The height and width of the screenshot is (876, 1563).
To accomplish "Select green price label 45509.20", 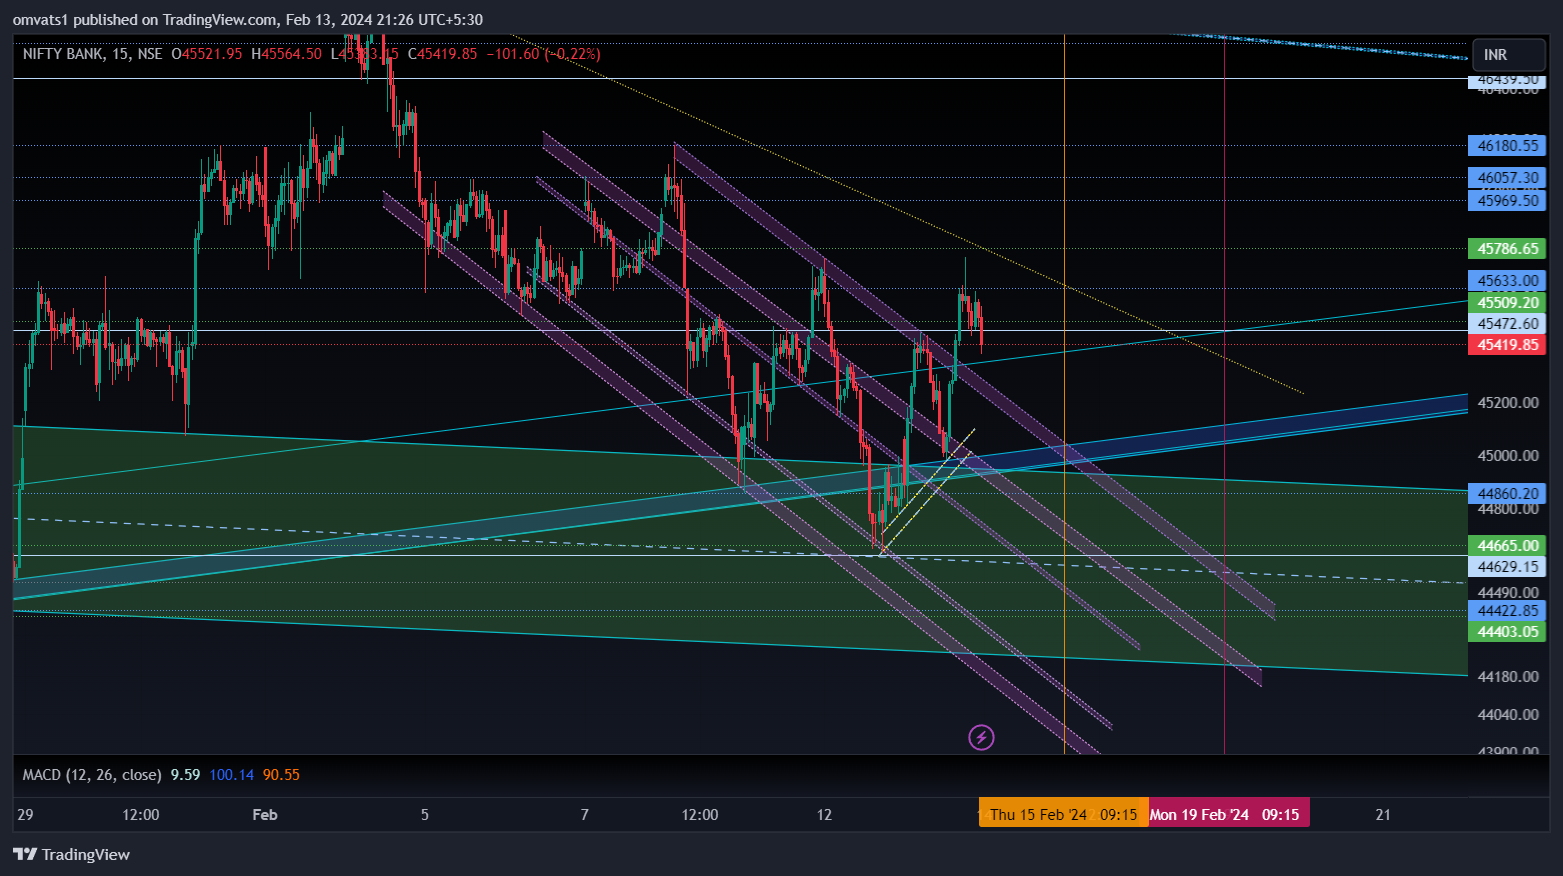I will click(x=1507, y=303).
